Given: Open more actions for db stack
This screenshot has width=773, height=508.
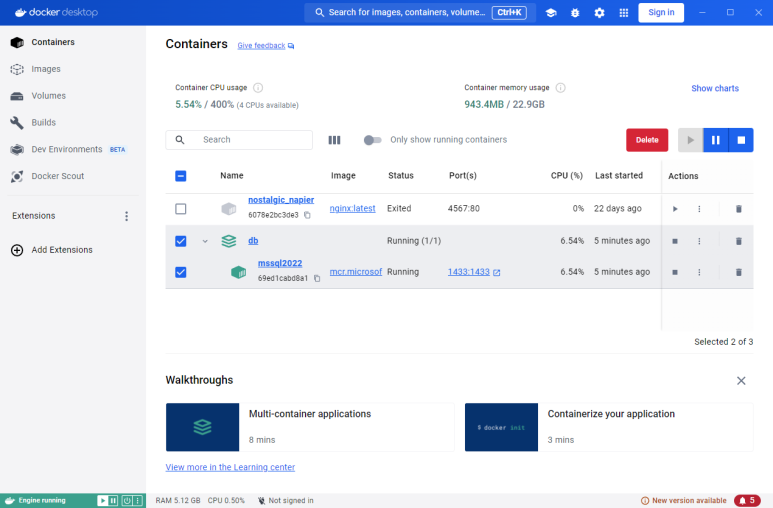Looking at the screenshot, I should pos(699,241).
